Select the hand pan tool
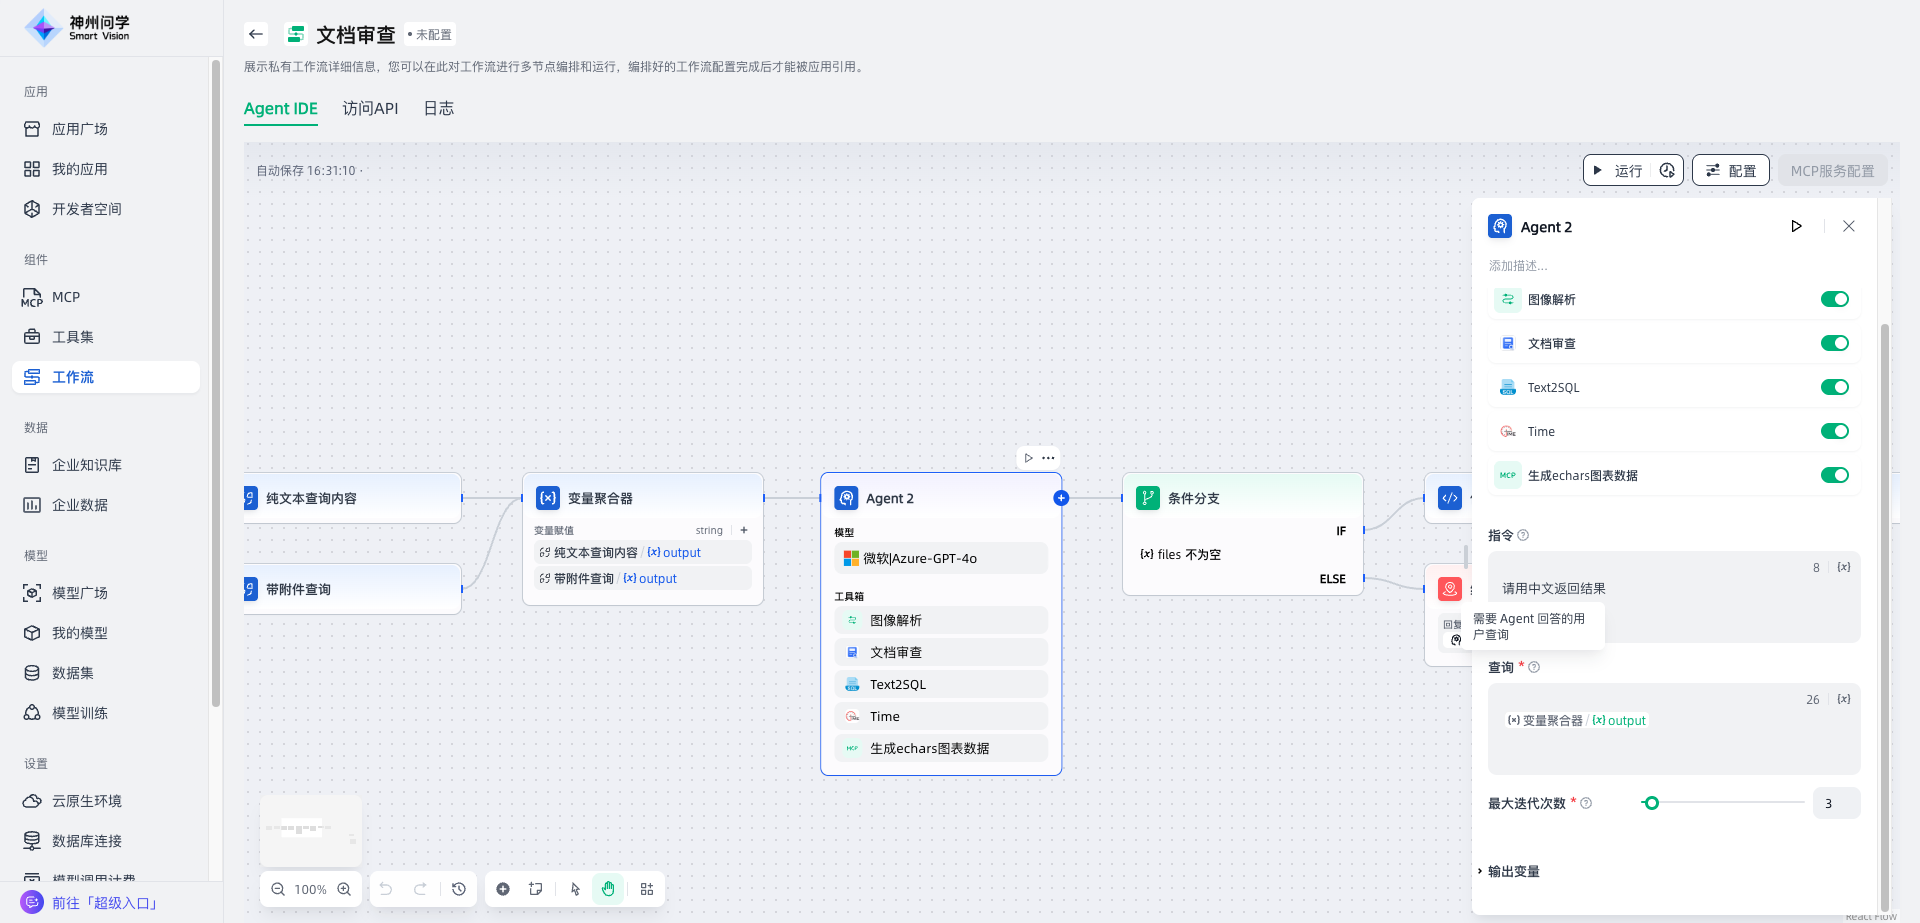Viewport: 1920px width, 923px height. tap(608, 889)
